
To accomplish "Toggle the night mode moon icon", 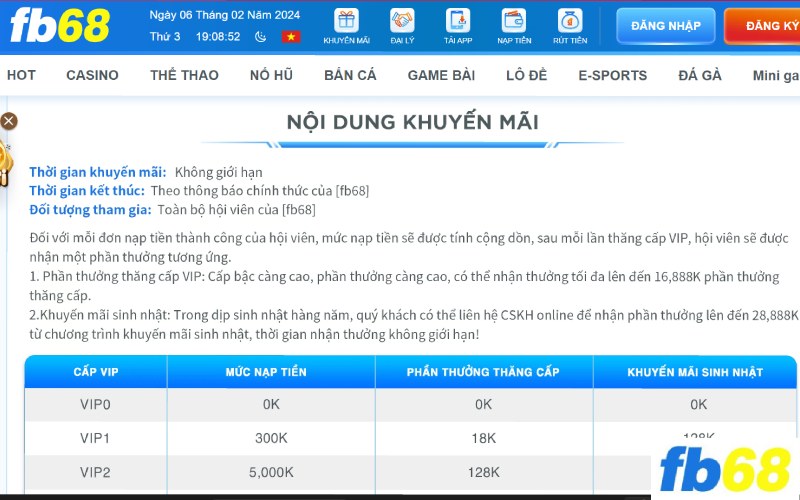I will click(x=260, y=37).
